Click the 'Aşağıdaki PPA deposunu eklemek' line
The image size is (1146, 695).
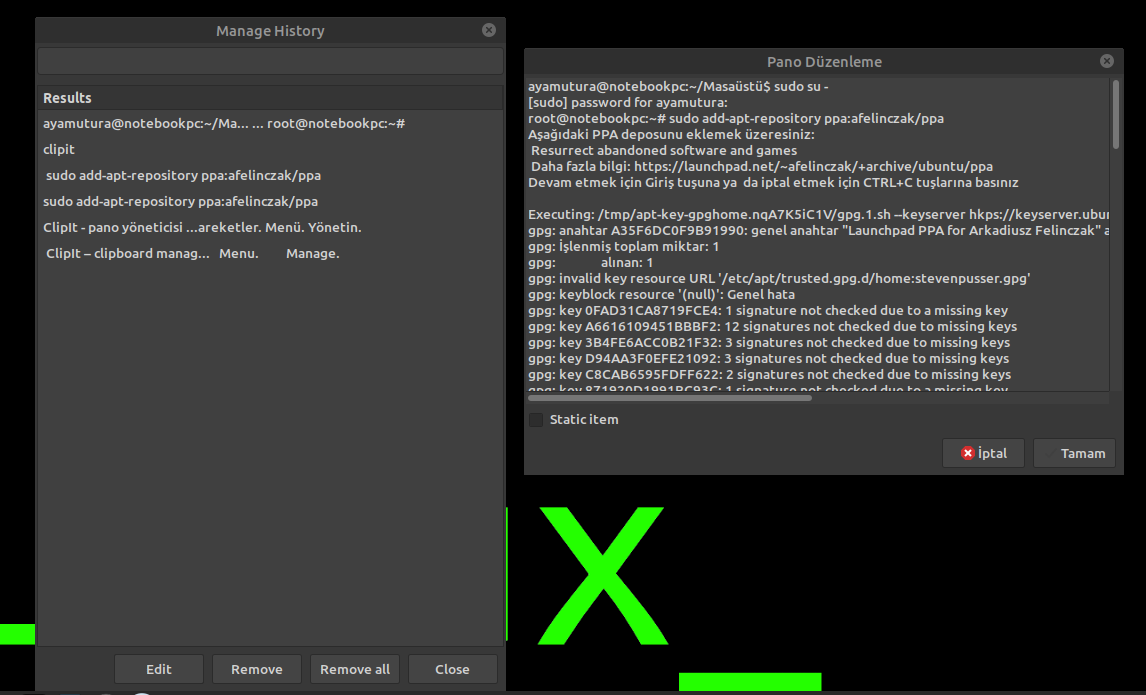pyautogui.click(x=671, y=134)
